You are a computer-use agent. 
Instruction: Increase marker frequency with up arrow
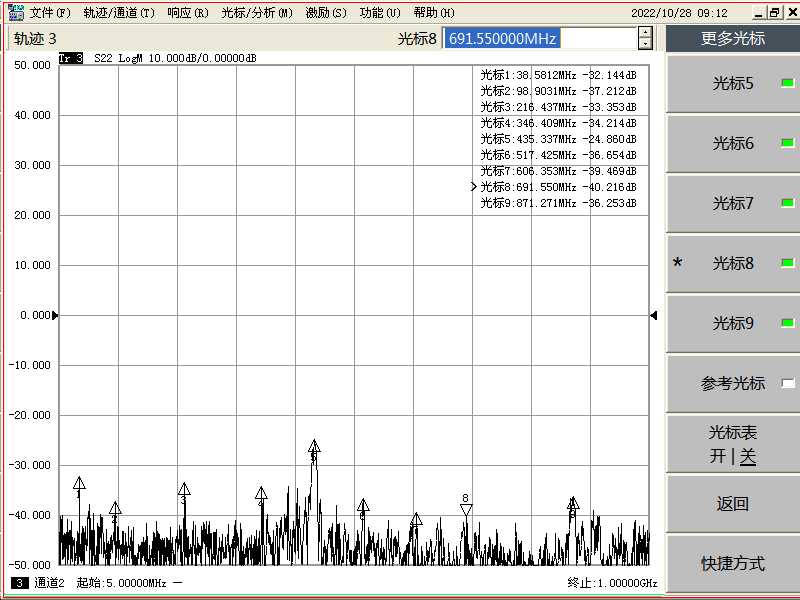pos(645,33)
